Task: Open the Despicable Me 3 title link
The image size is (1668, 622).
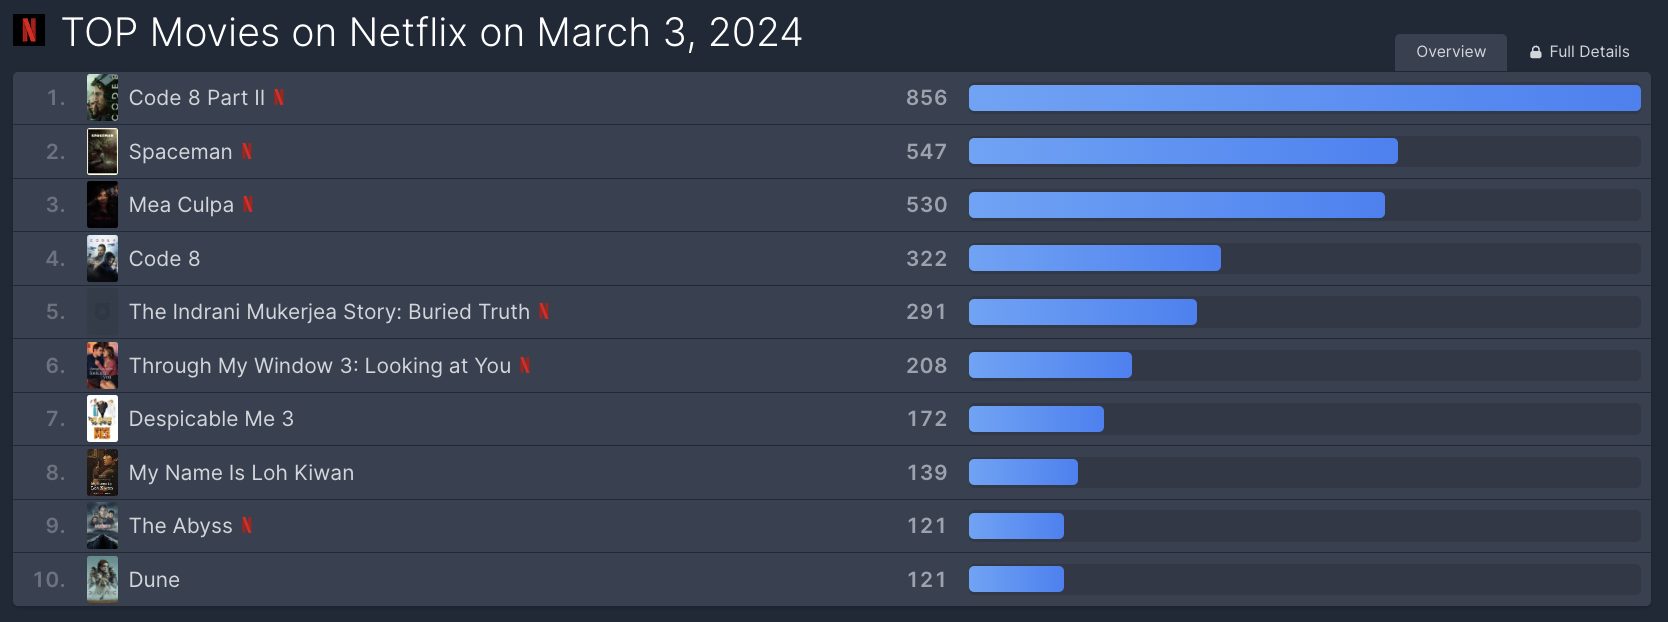Action: (211, 419)
